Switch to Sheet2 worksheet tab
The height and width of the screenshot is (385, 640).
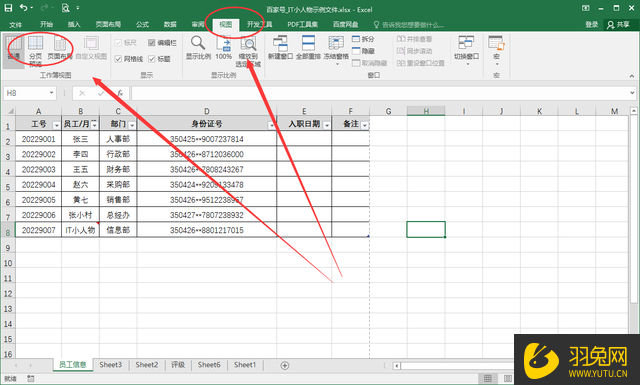147,365
